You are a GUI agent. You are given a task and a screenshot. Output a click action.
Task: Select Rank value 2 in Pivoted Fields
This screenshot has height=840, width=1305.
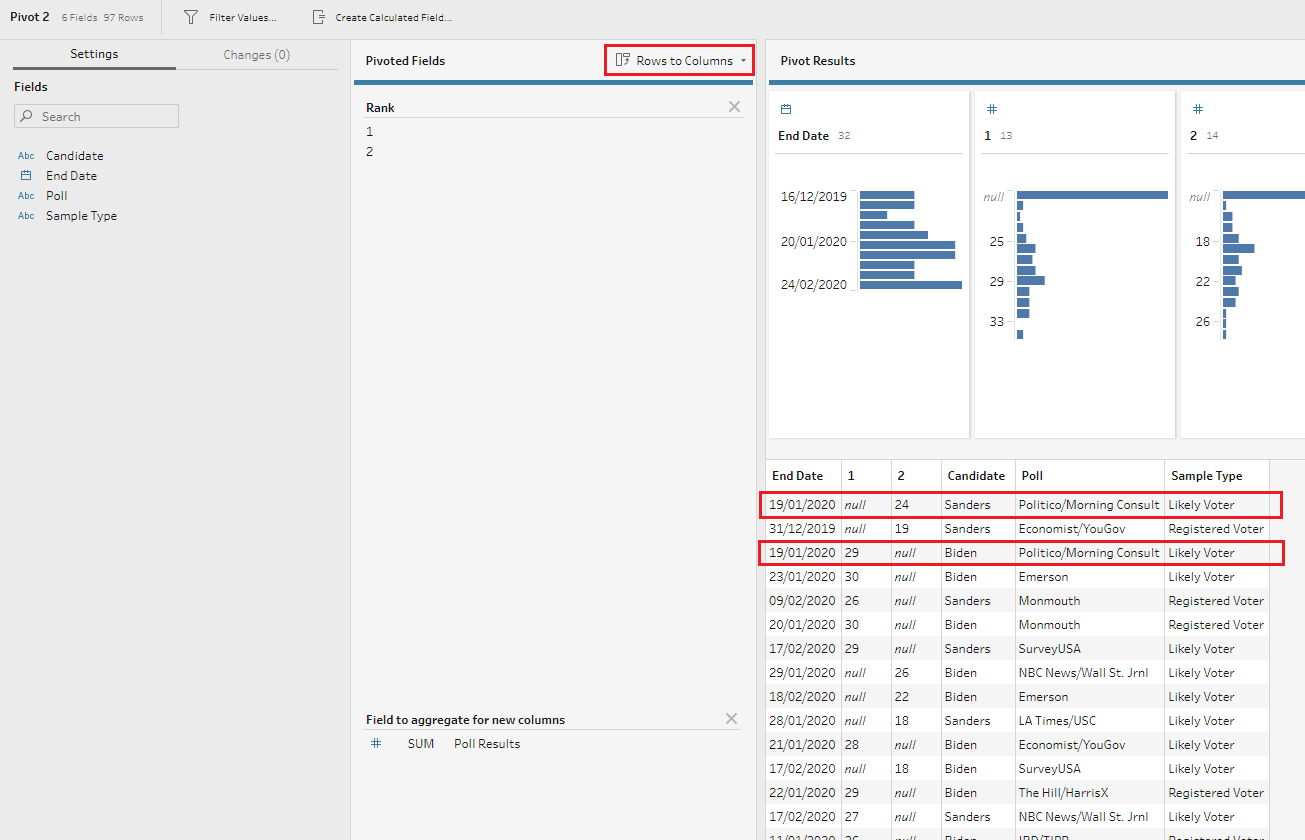369,152
